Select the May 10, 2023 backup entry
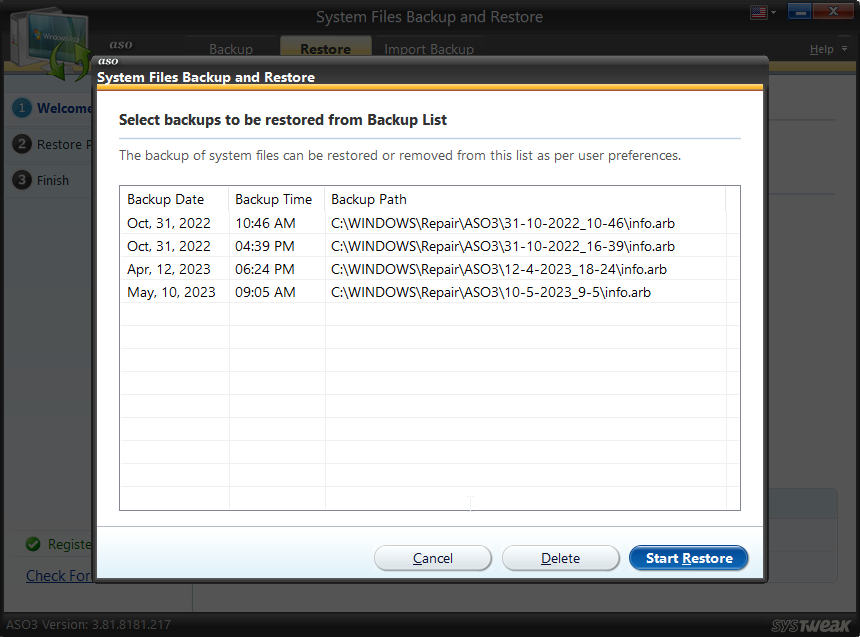Screen dimensions: 860x637 [x=400, y=292]
